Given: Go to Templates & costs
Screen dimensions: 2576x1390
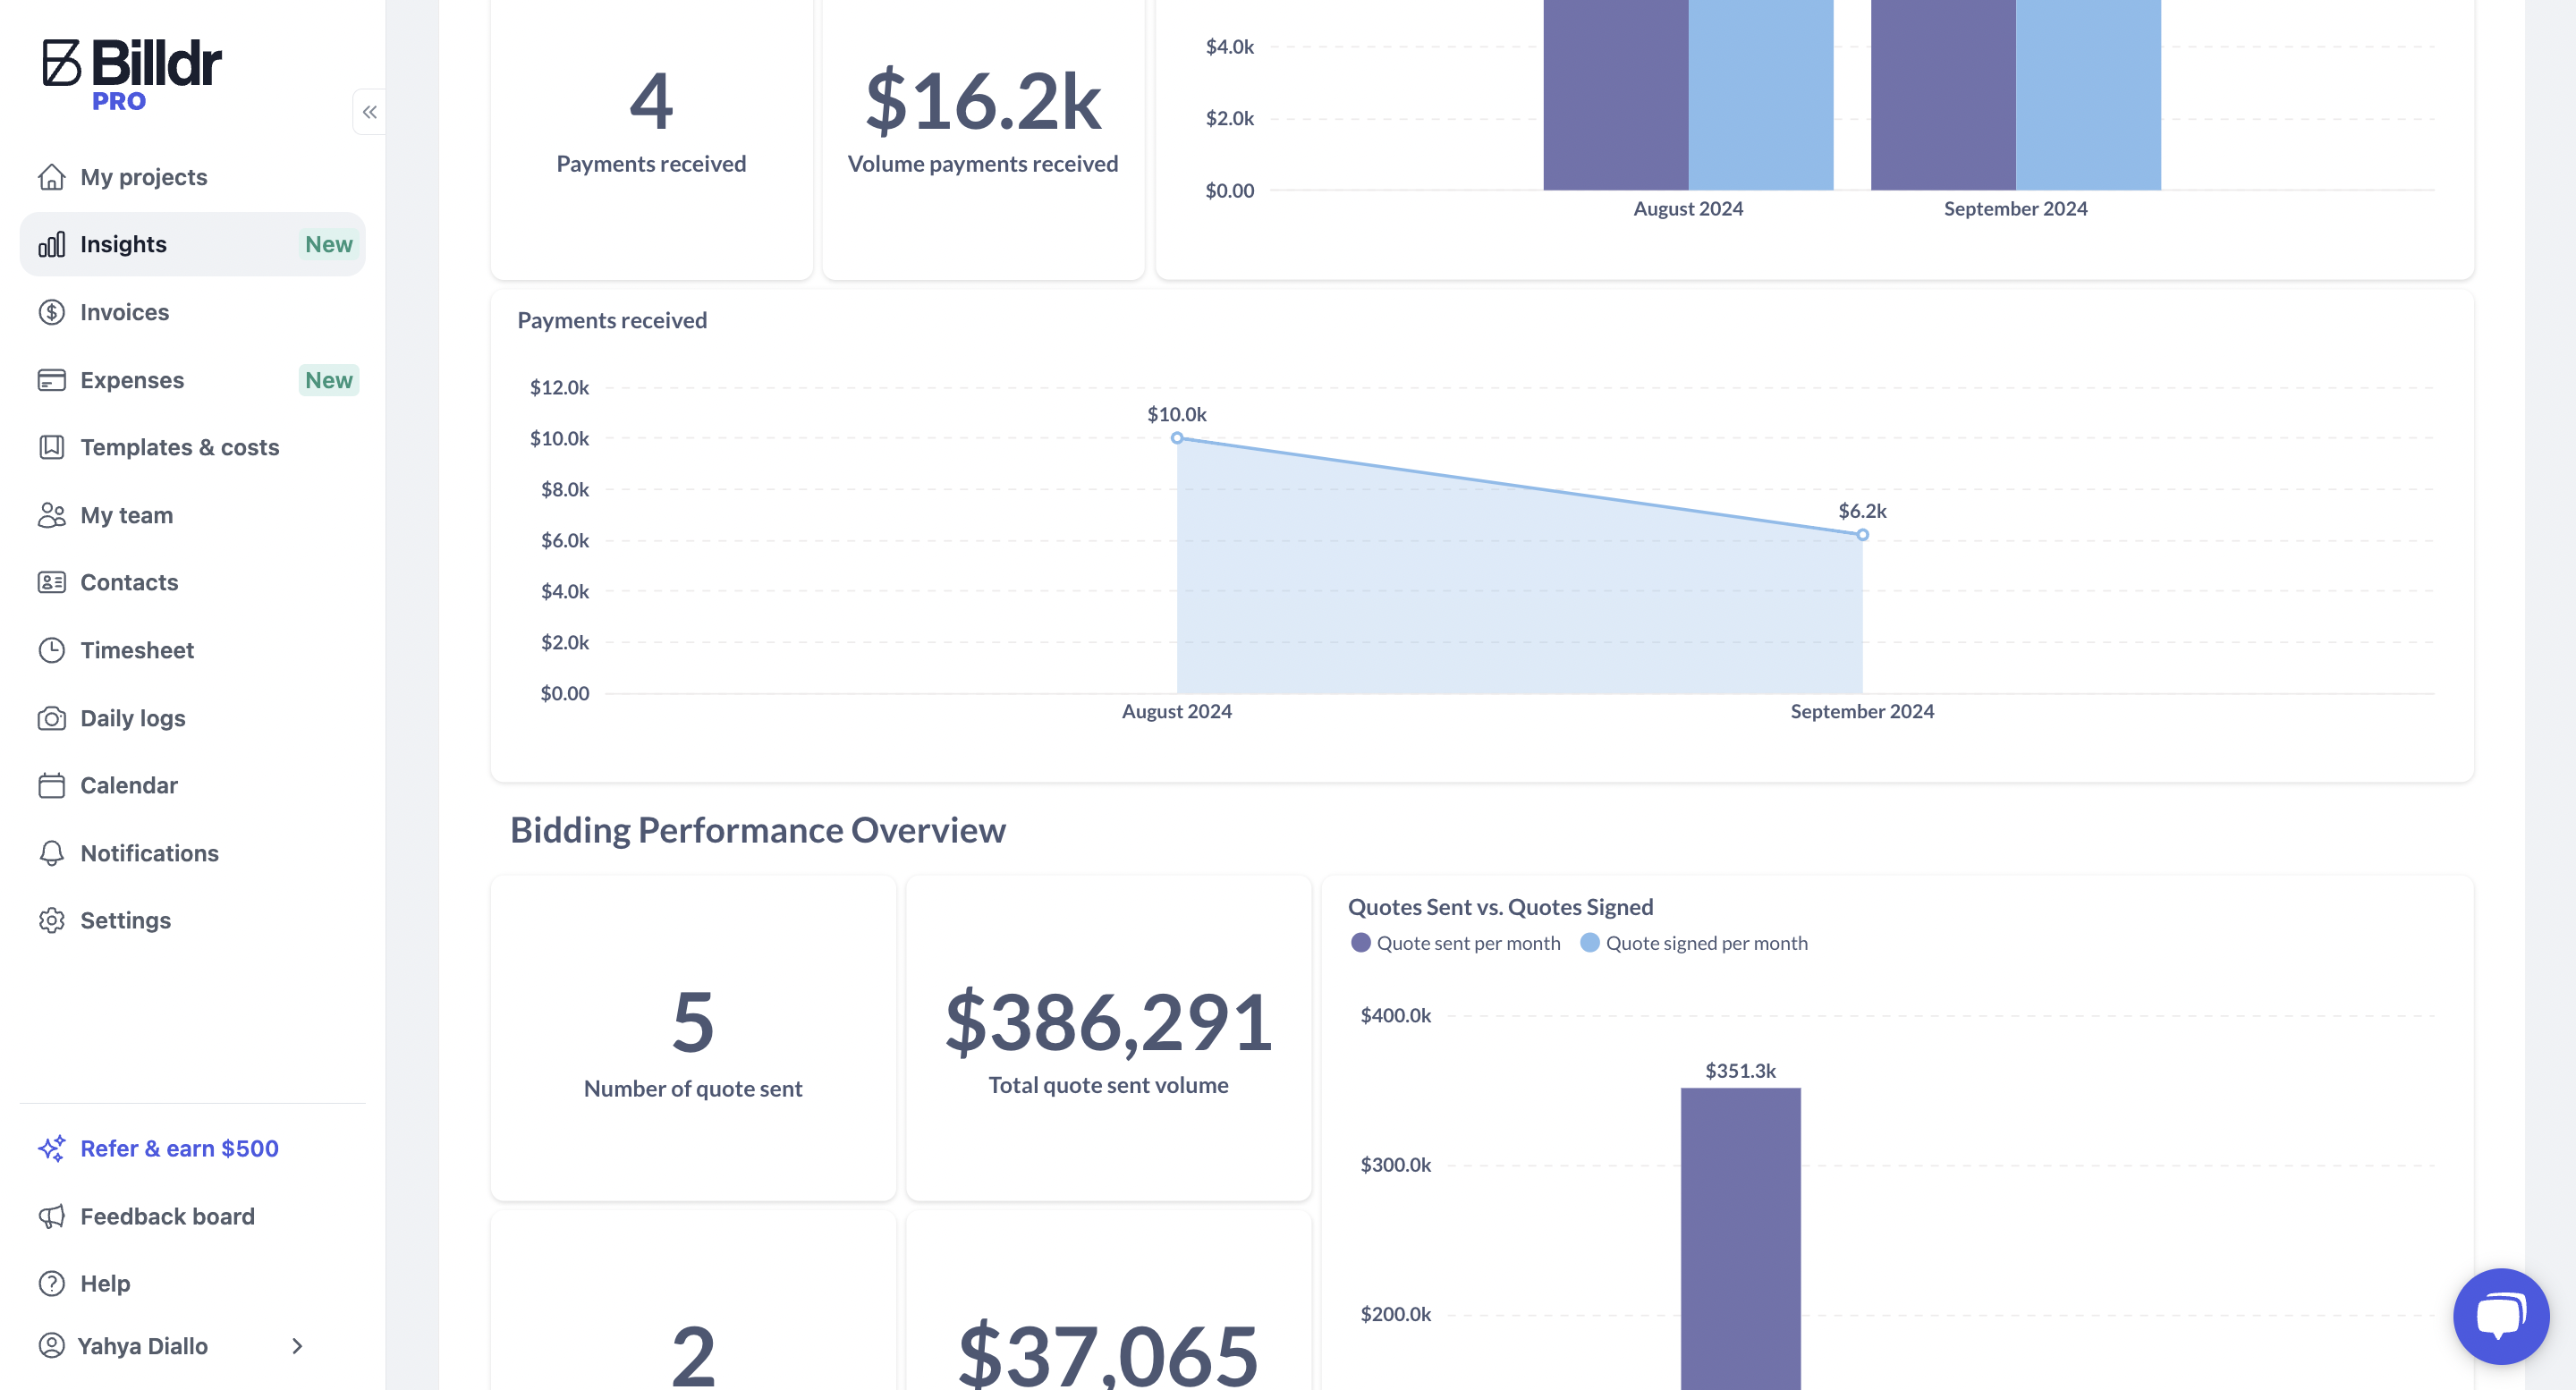Looking at the screenshot, I should [x=179, y=447].
